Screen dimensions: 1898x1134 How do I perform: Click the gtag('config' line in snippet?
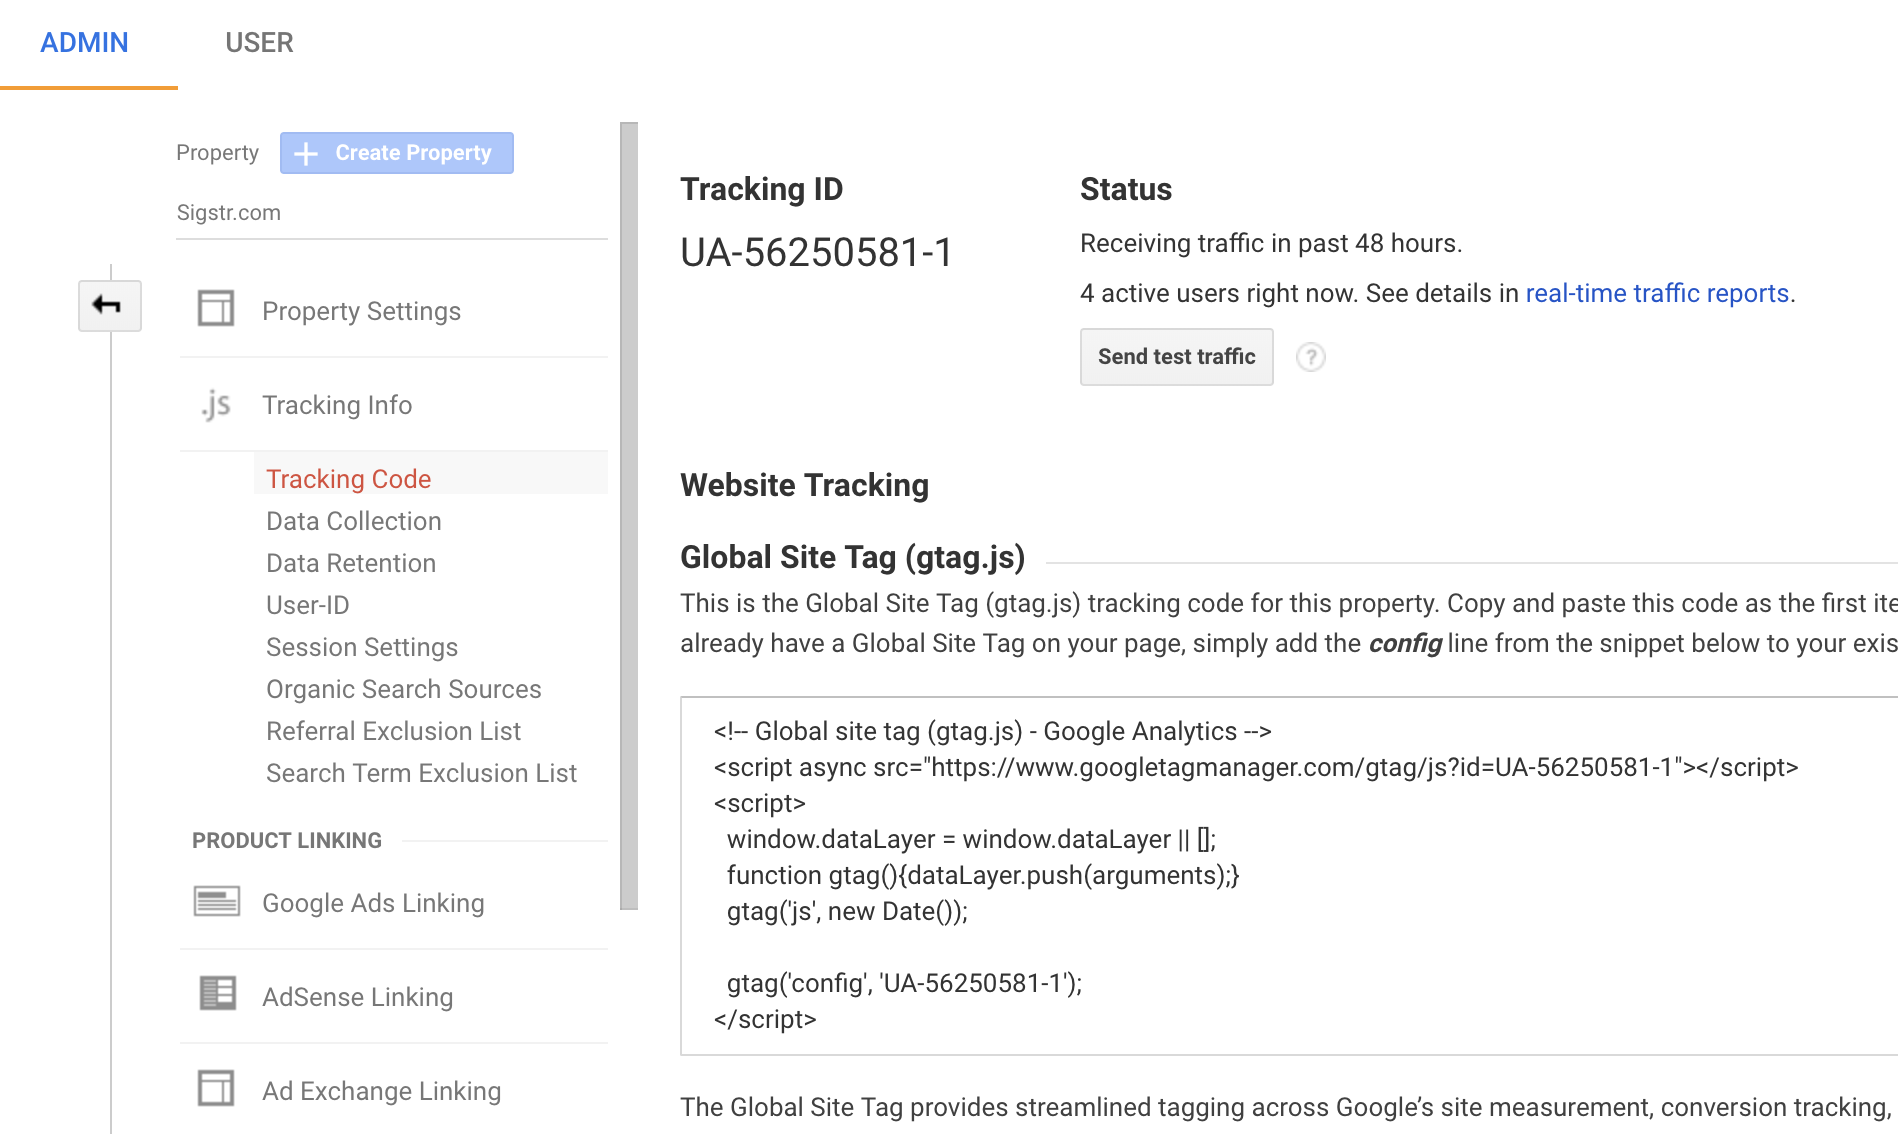click(x=905, y=983)
